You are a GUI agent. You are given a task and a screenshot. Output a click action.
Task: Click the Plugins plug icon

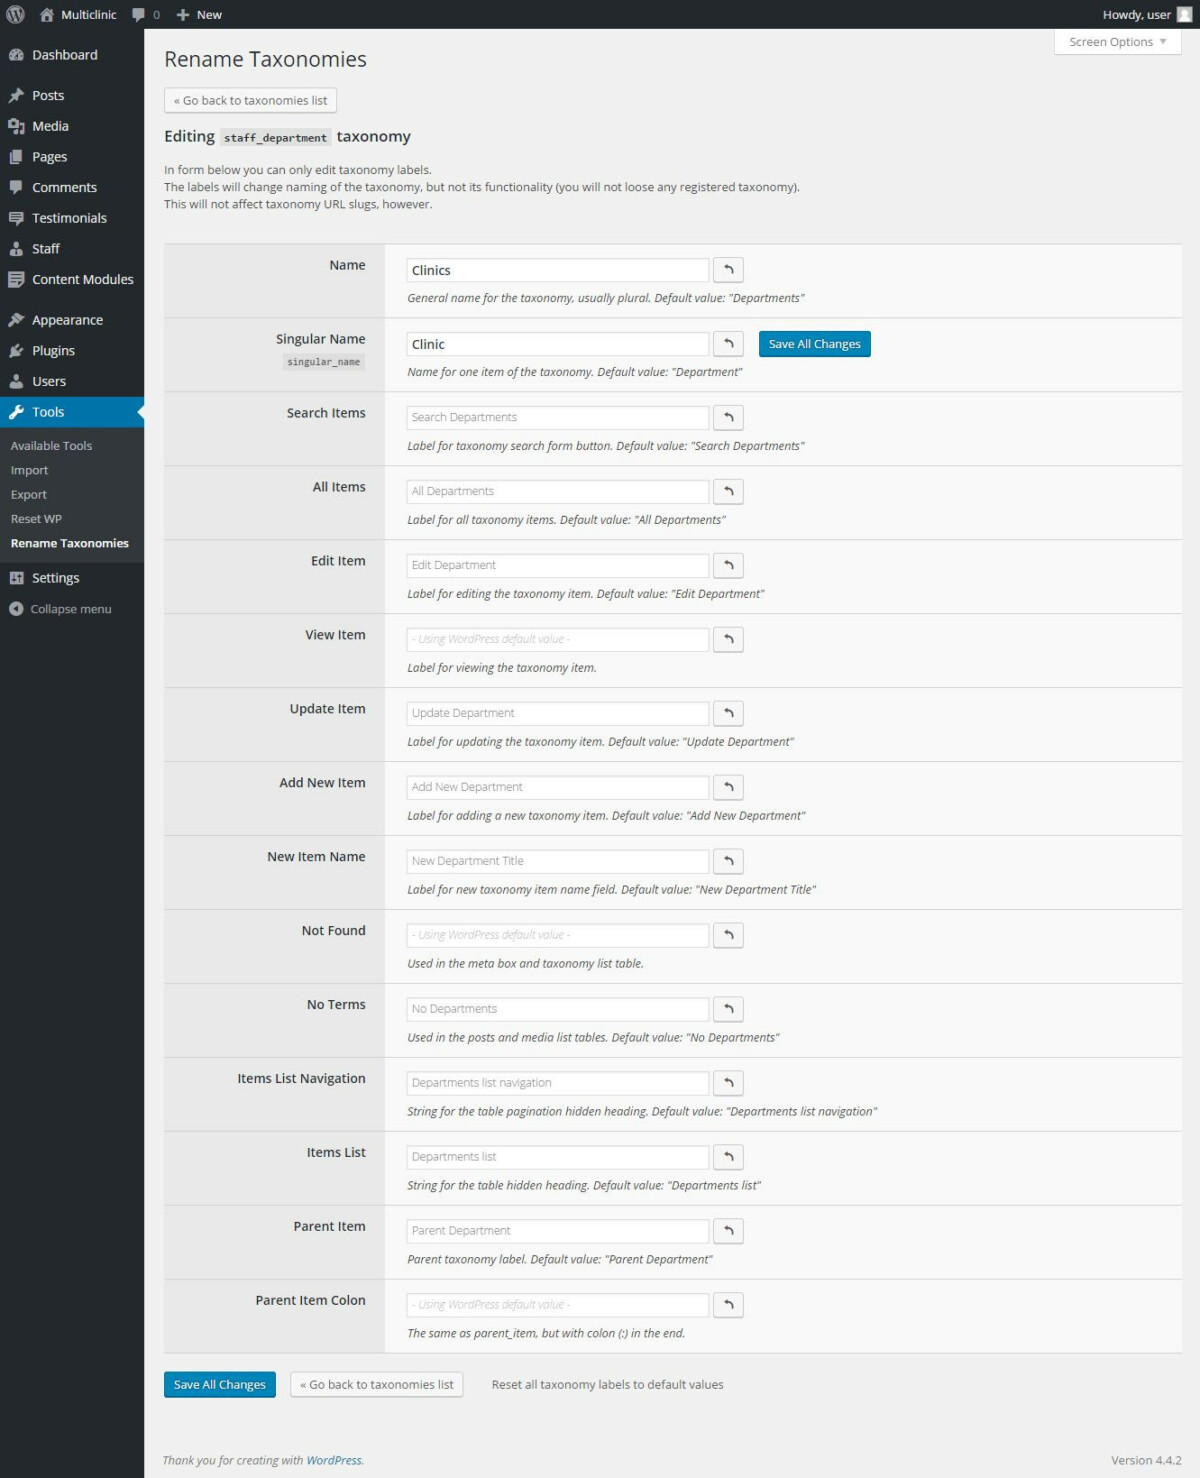[x=16, y=350]
